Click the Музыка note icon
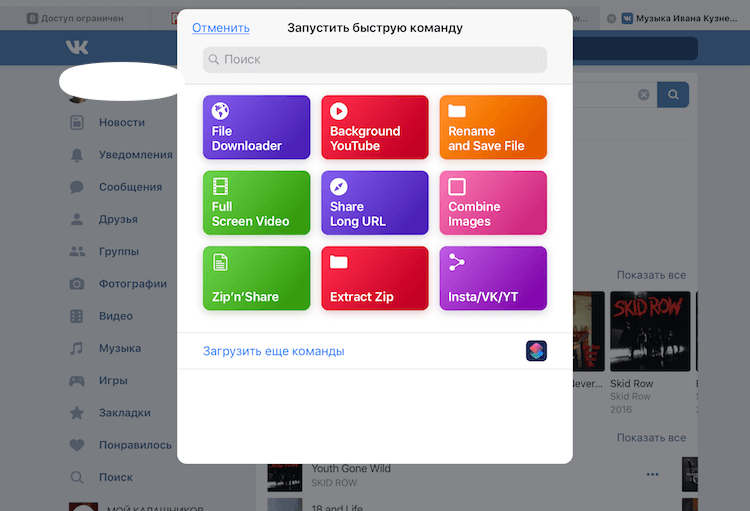 (77, 348)
